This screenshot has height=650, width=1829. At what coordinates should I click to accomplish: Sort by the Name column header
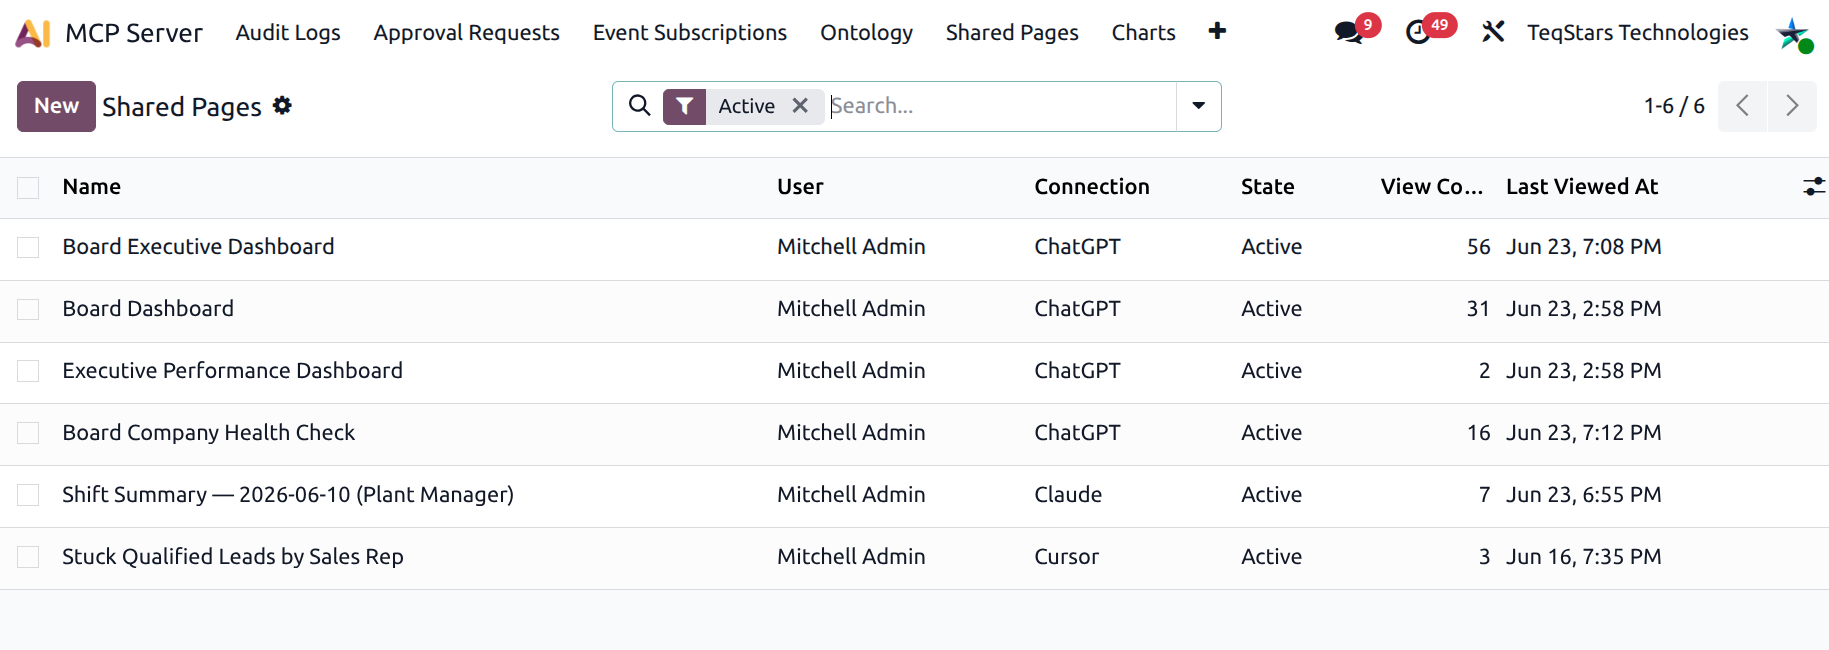pos(92,187)
